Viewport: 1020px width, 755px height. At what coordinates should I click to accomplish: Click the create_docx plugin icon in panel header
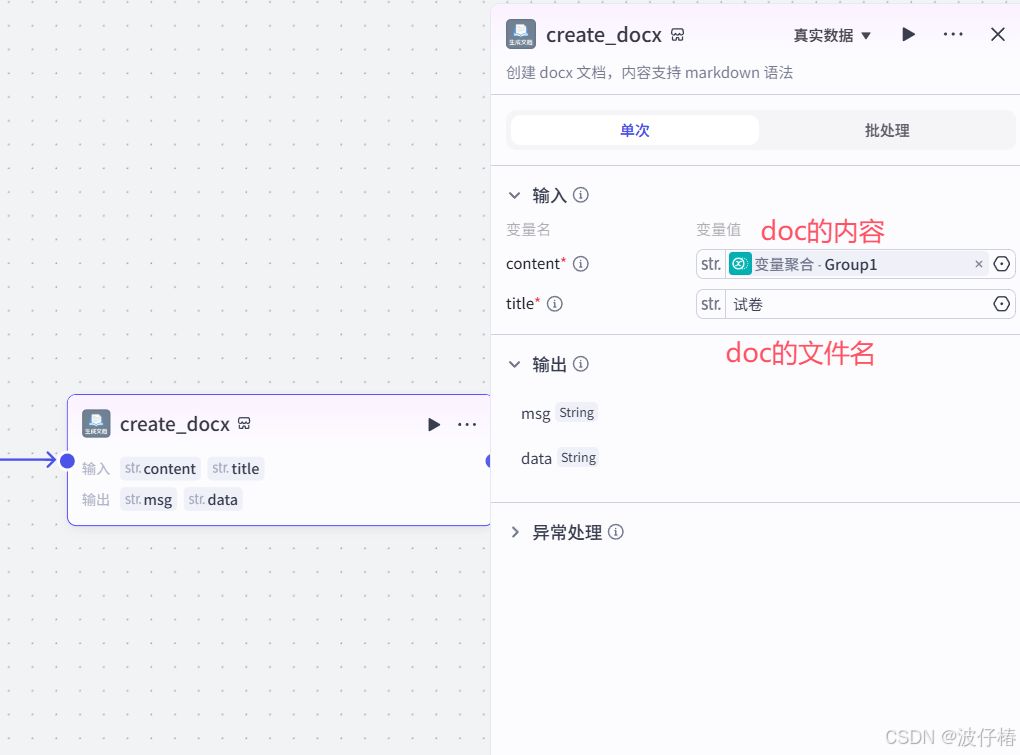520,34
